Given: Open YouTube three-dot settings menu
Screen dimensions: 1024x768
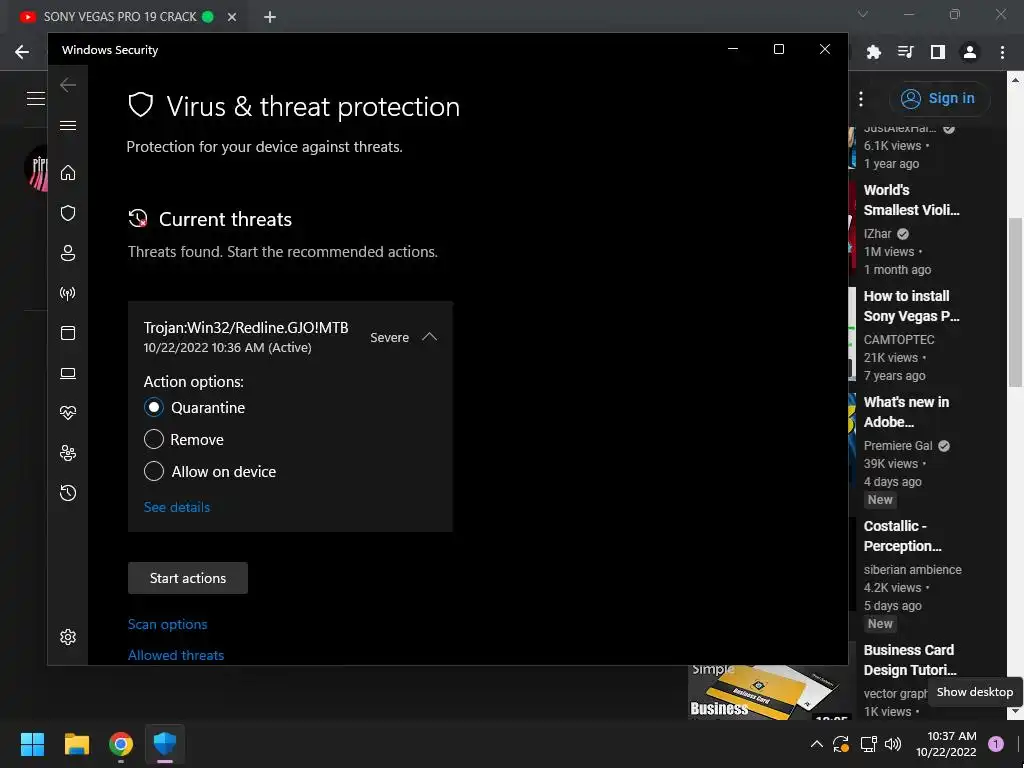Looking at the screenshot, I should 861,99.
